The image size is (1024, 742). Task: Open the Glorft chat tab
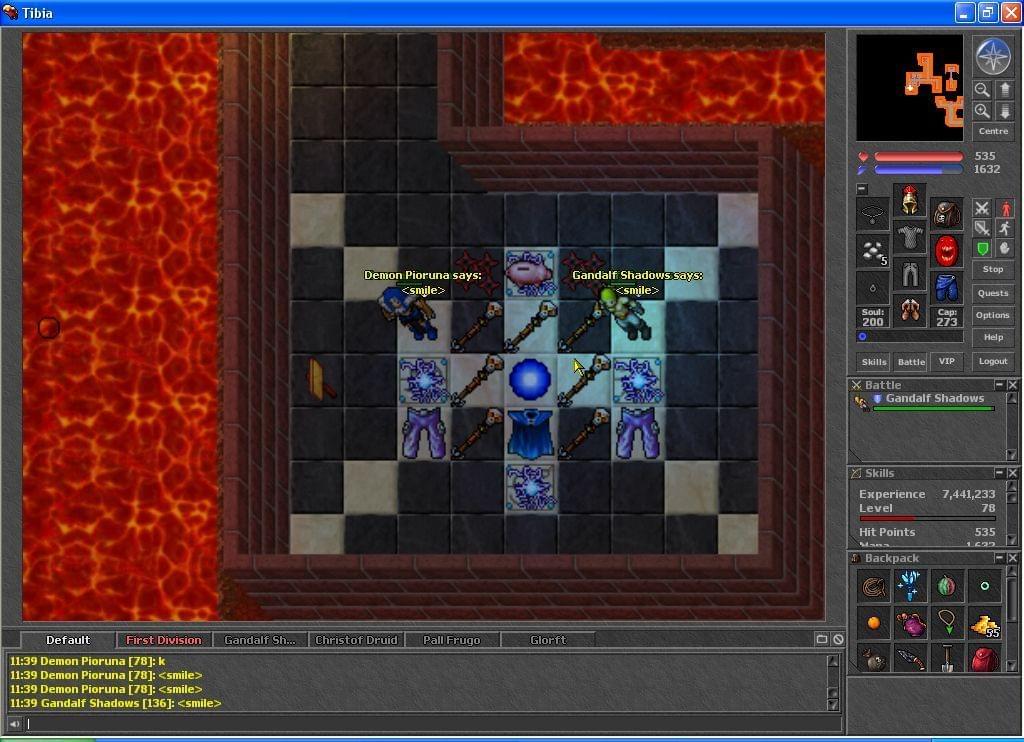click(548, 640)
